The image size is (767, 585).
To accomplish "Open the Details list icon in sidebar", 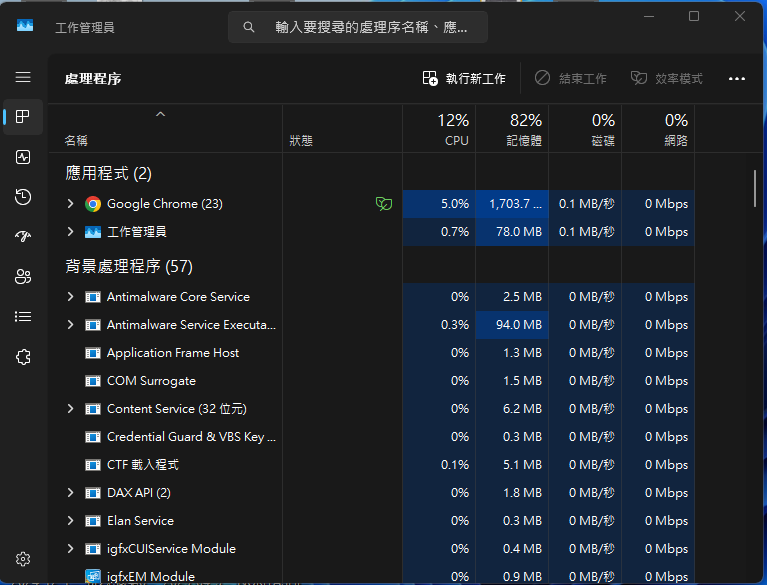I will (23, 316).
